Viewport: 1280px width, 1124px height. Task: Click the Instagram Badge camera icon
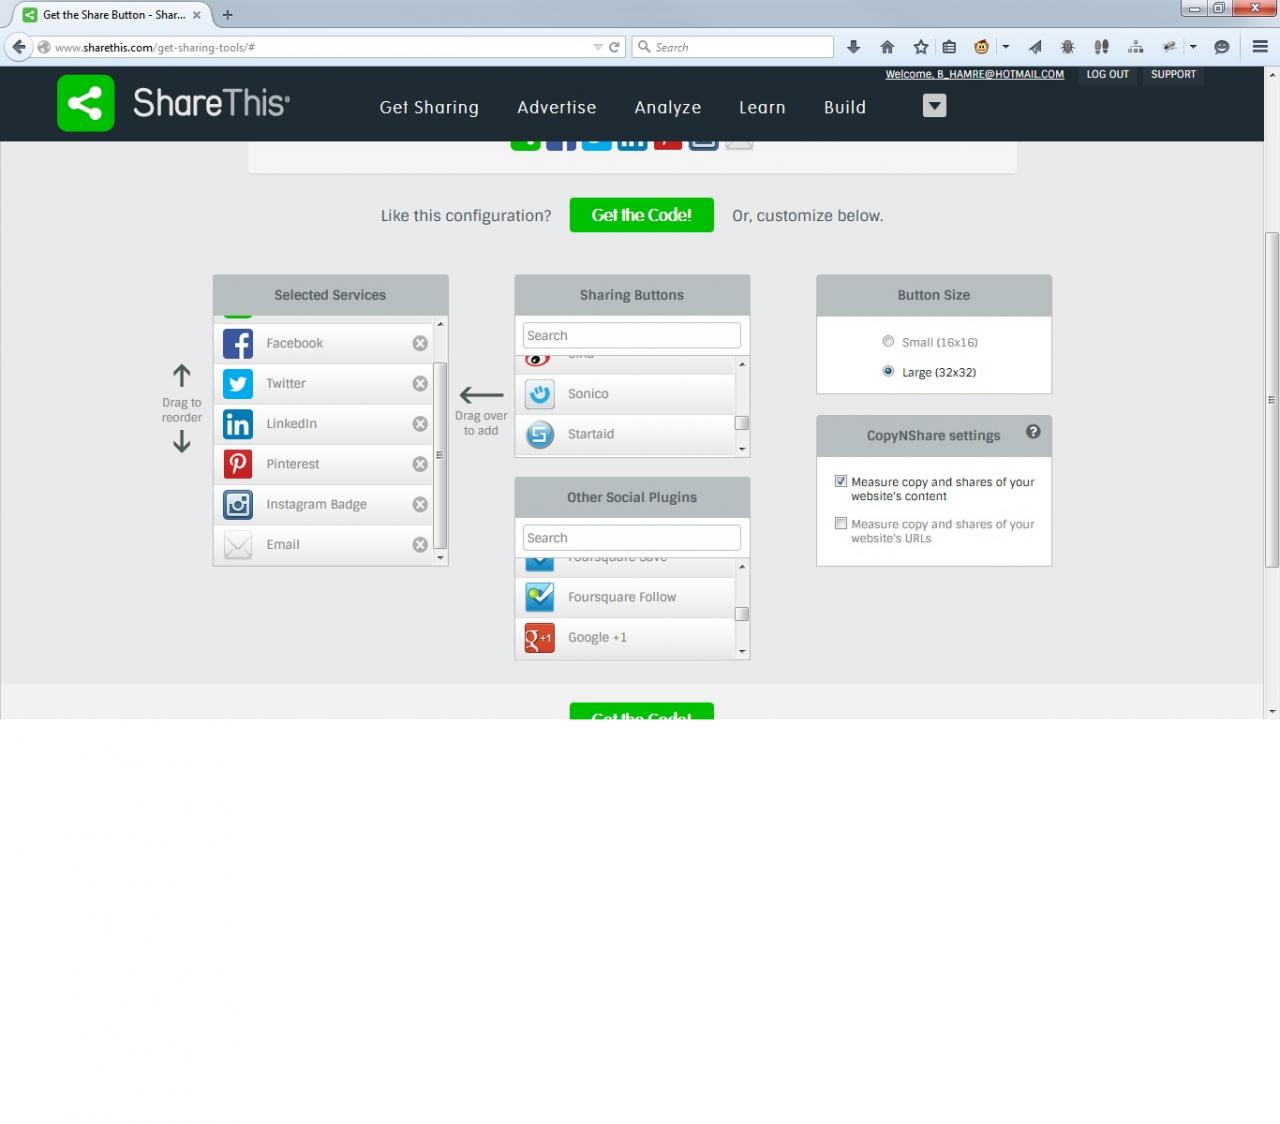click(x=238, y=504)
